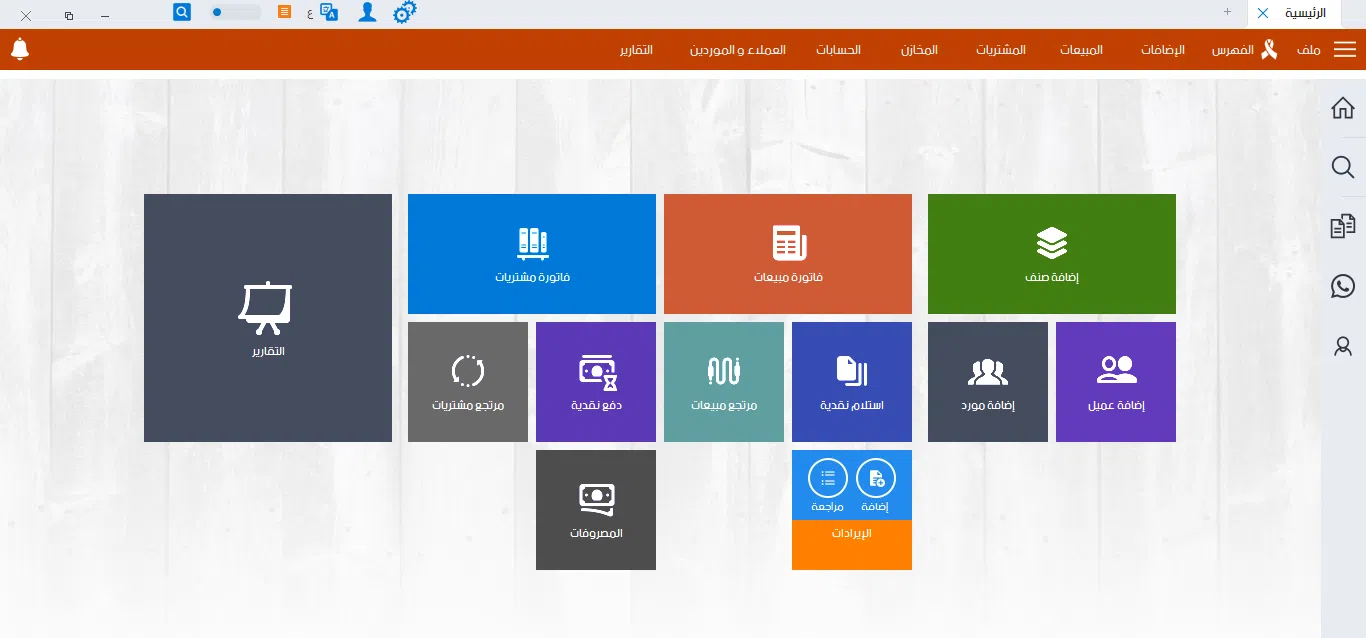The width and height of the screenshot is (1366, 638).
Task: Open the العملاء و الموردين menu
Action: pyautogui.click(x=737, y=50)
